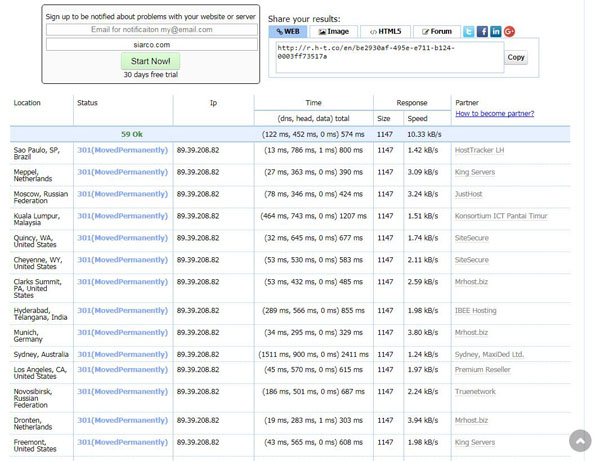
Task: Select Kuala Lumpur time 1207 ms cell
Action: (x=313, y=216)
